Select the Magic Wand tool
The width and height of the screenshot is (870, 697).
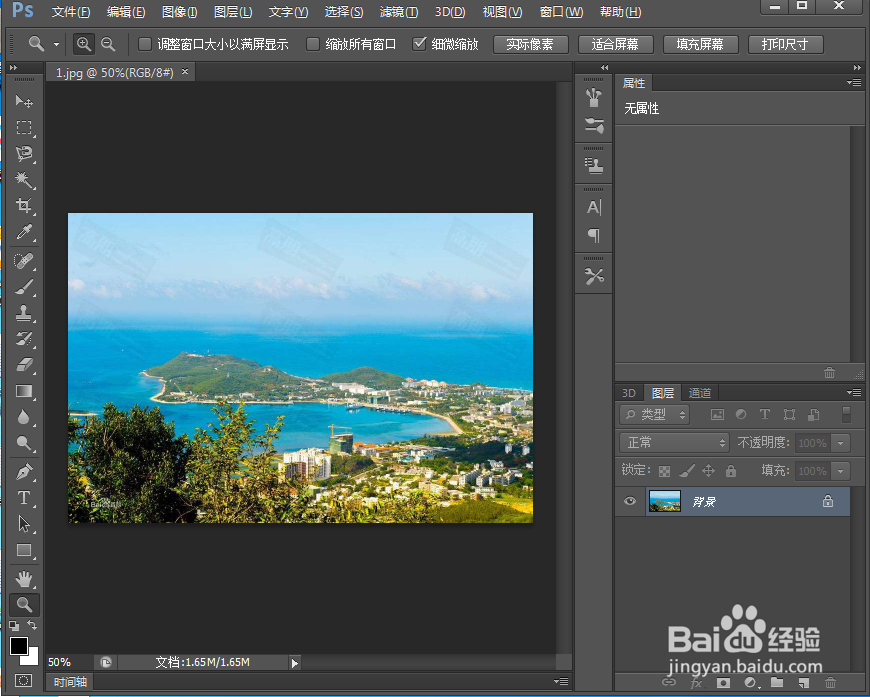(x=24, y=180)
